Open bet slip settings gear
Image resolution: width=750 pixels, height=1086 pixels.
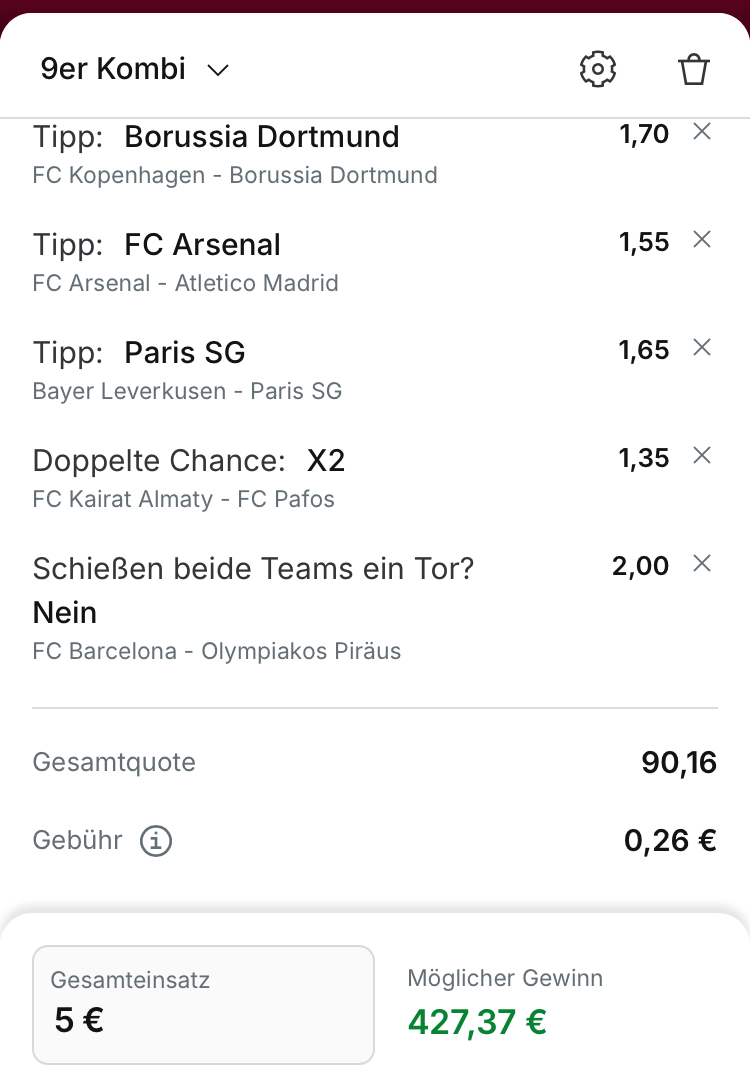(x=598, y=69)
